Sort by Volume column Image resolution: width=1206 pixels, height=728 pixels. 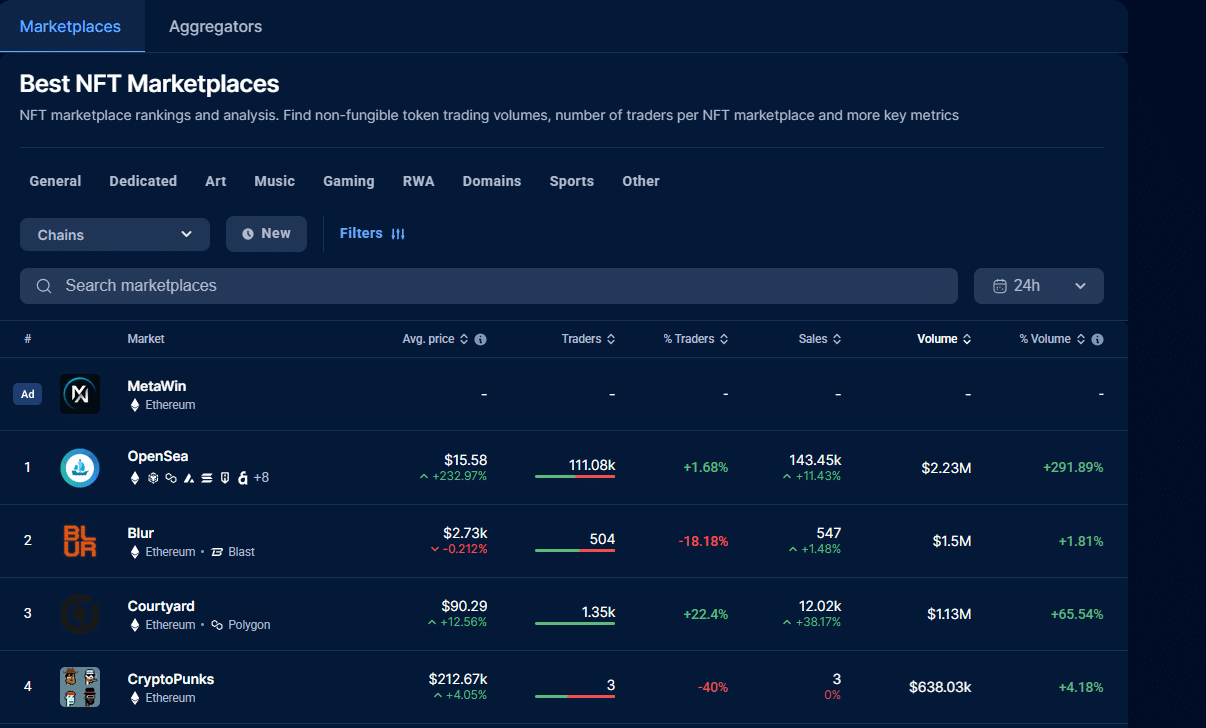pos(944,339)
